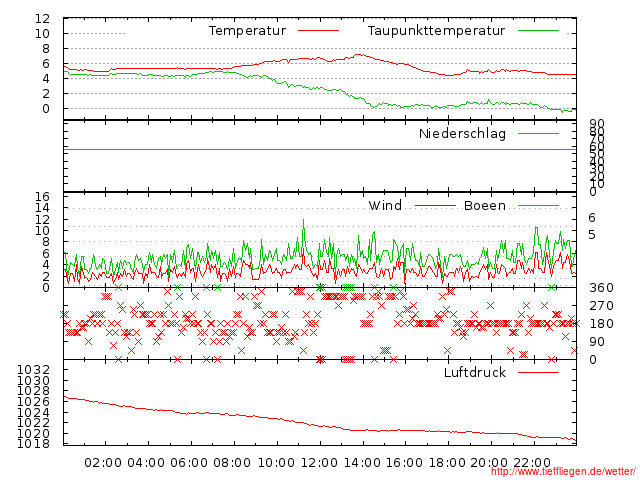Click the 18:00 time axis label

447,463
